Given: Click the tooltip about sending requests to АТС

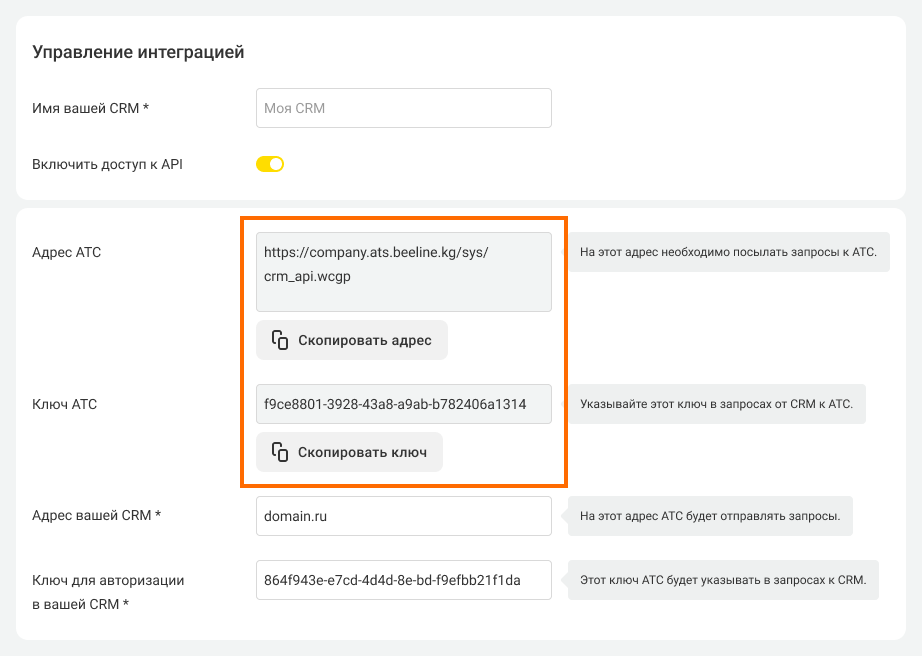Looking at the screenshot, I should coord(728,252).
